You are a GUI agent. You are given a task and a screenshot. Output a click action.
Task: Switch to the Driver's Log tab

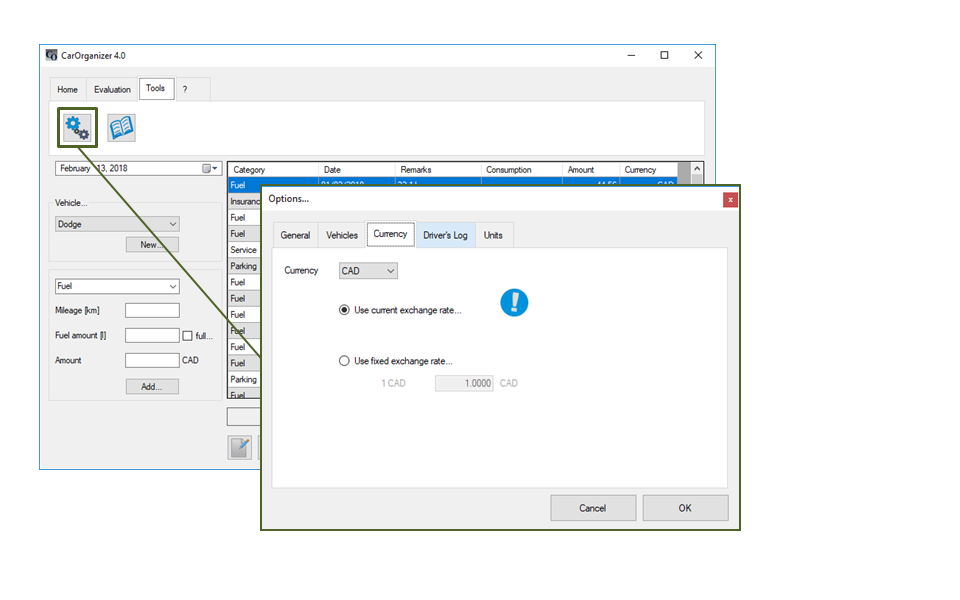pyautogui.click(x=445, y=235)
